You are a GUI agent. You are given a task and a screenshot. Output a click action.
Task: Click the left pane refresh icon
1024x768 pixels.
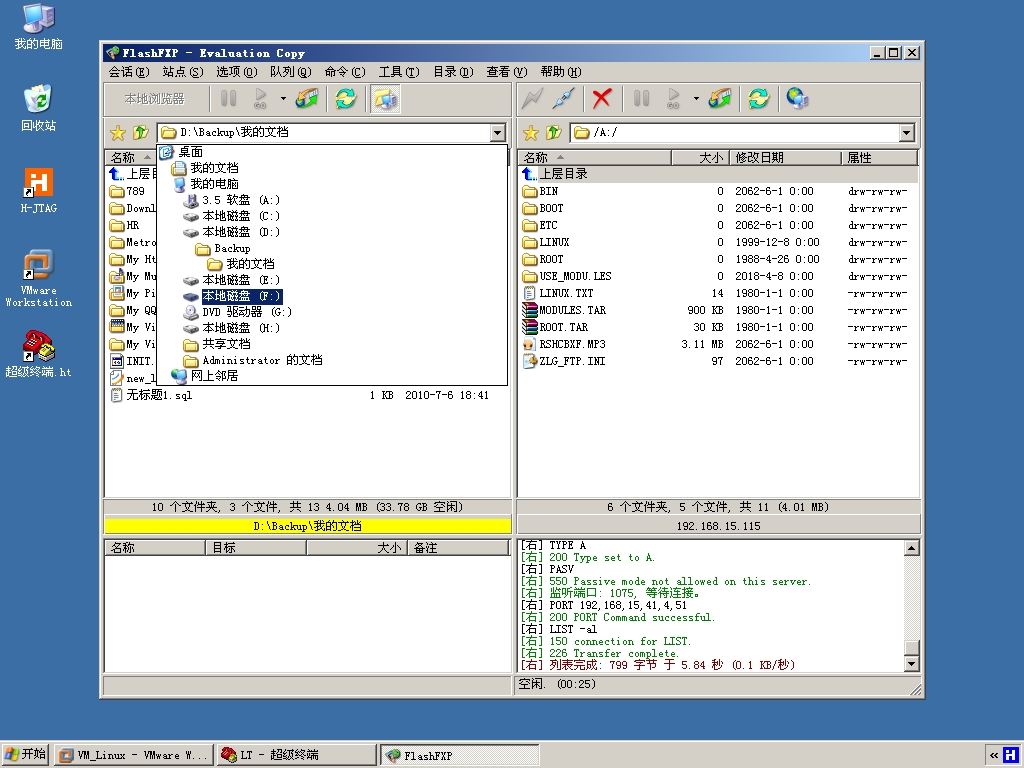(345, 99)
